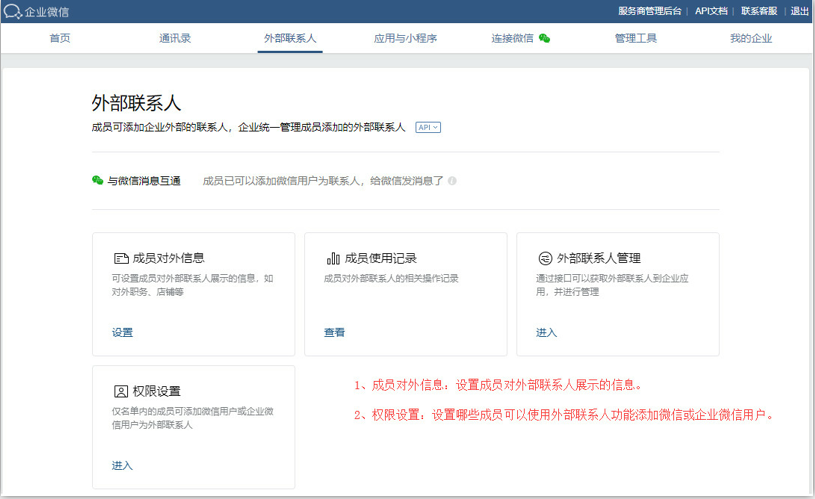Click the 权限设置 person icon
815x499 pixels.
click(121, 391)
